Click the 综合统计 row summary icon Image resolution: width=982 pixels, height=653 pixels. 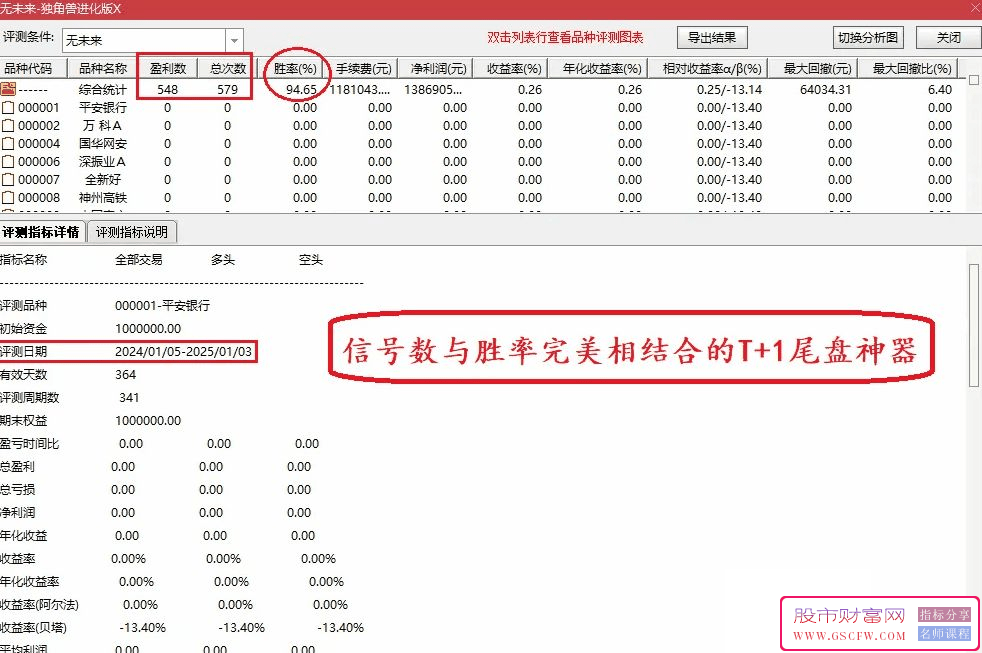coord(8,89)
